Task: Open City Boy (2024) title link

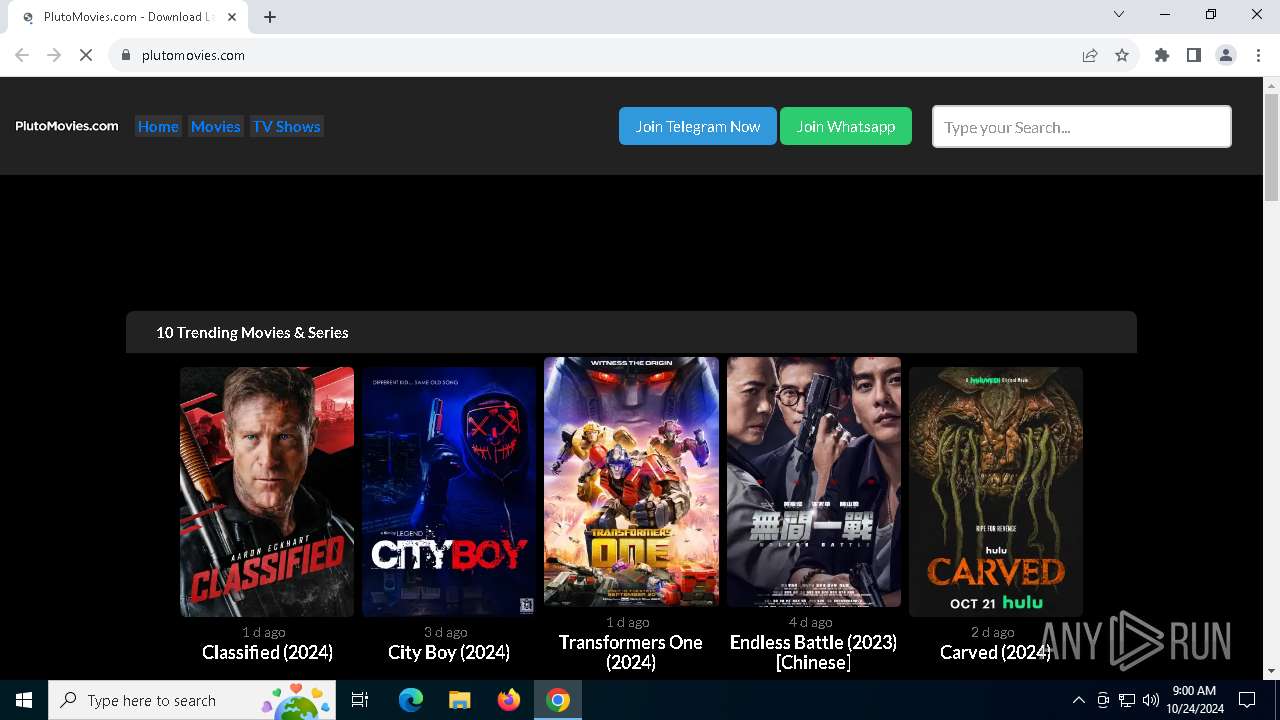Action: tap(449, 652)
